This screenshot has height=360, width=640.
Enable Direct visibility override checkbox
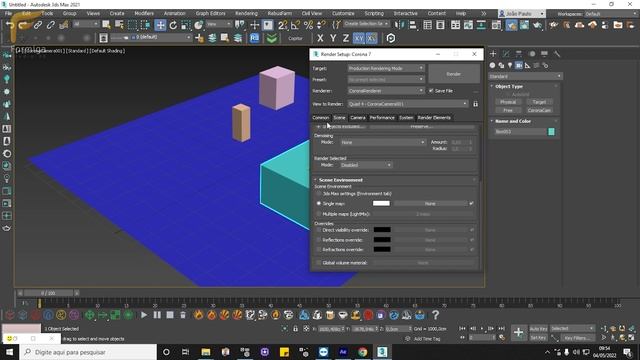click(319, 230)
